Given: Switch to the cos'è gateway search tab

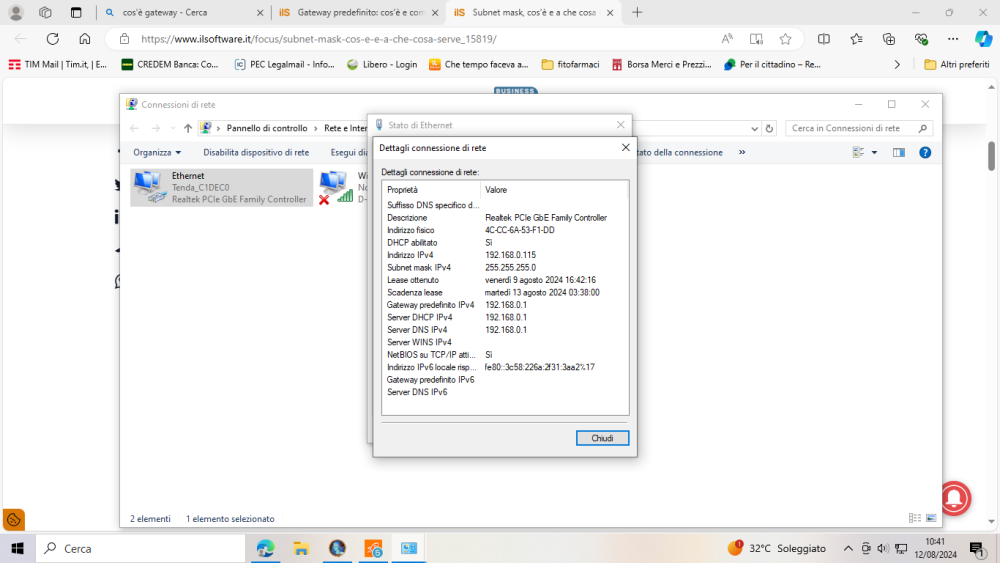Looking at the screenshot, I should 185,13.
